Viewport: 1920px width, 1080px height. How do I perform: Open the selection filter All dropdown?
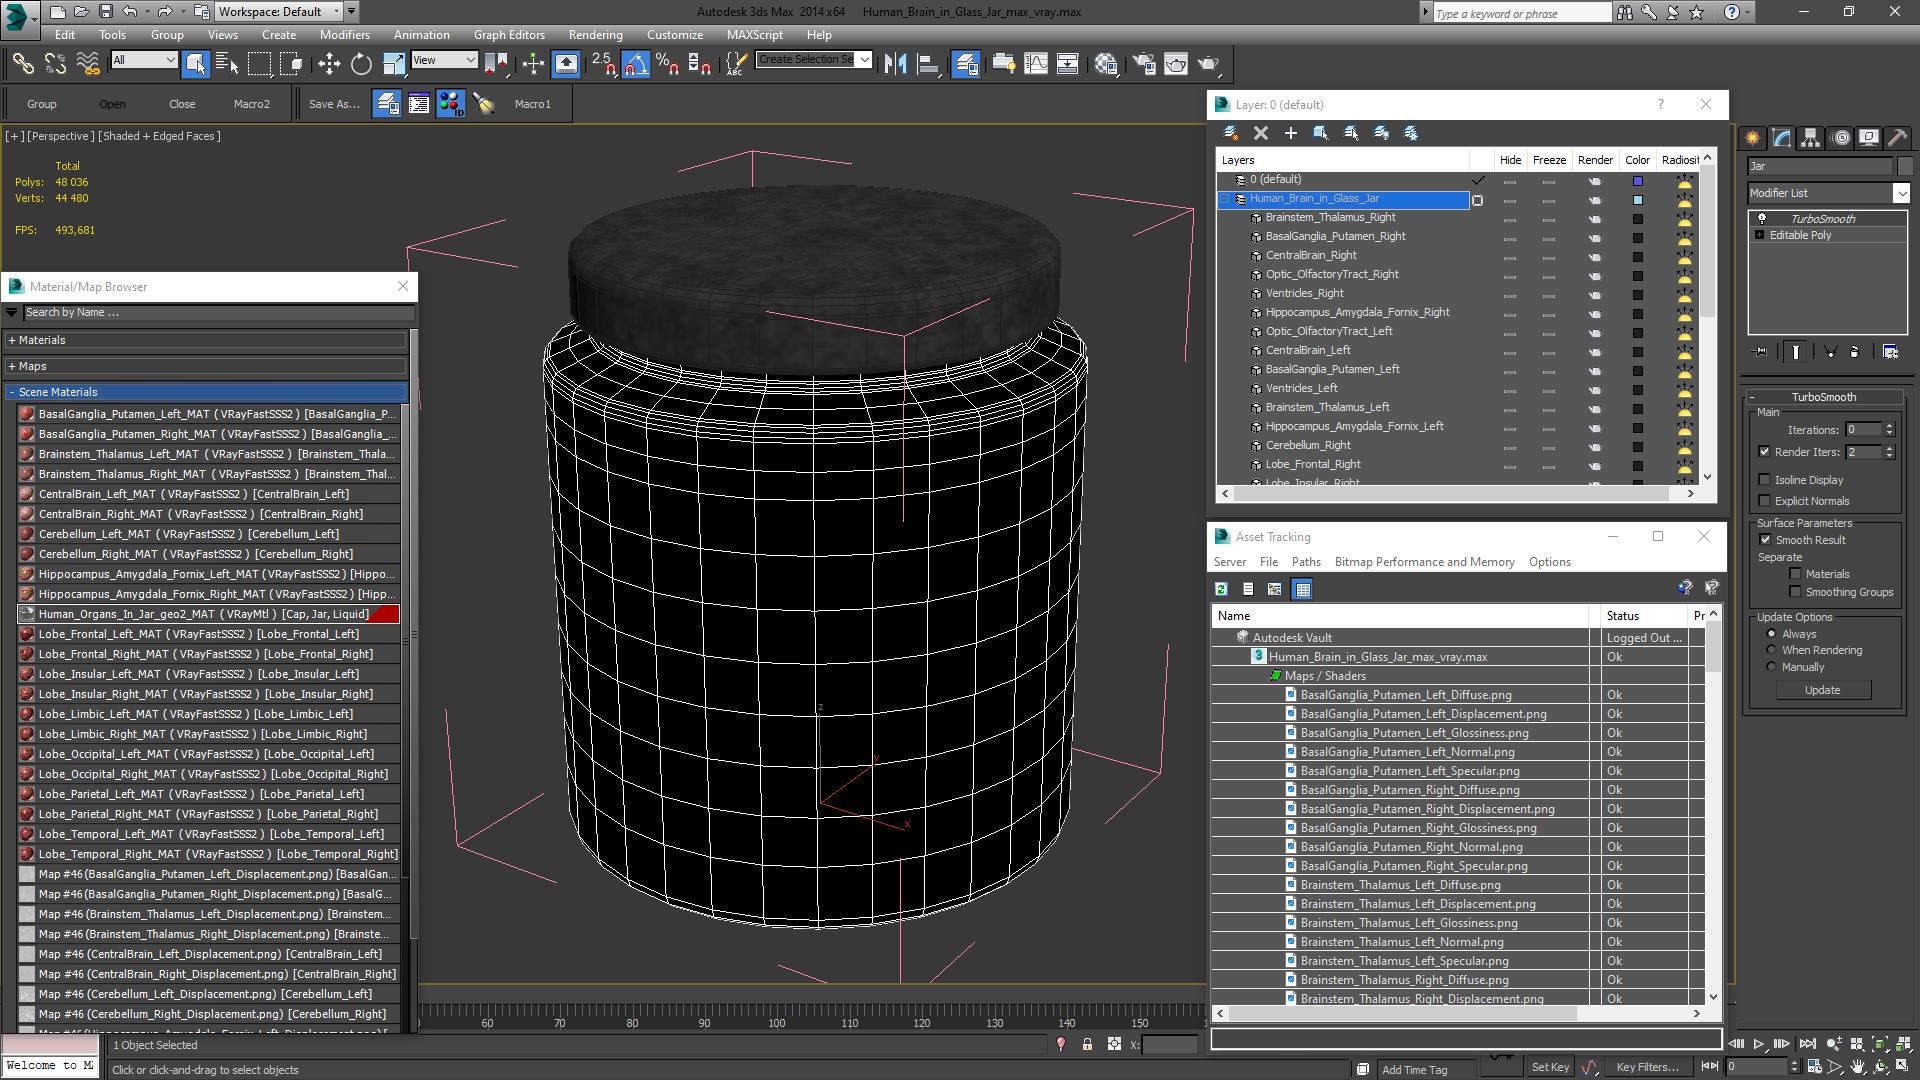coord(144,60)
